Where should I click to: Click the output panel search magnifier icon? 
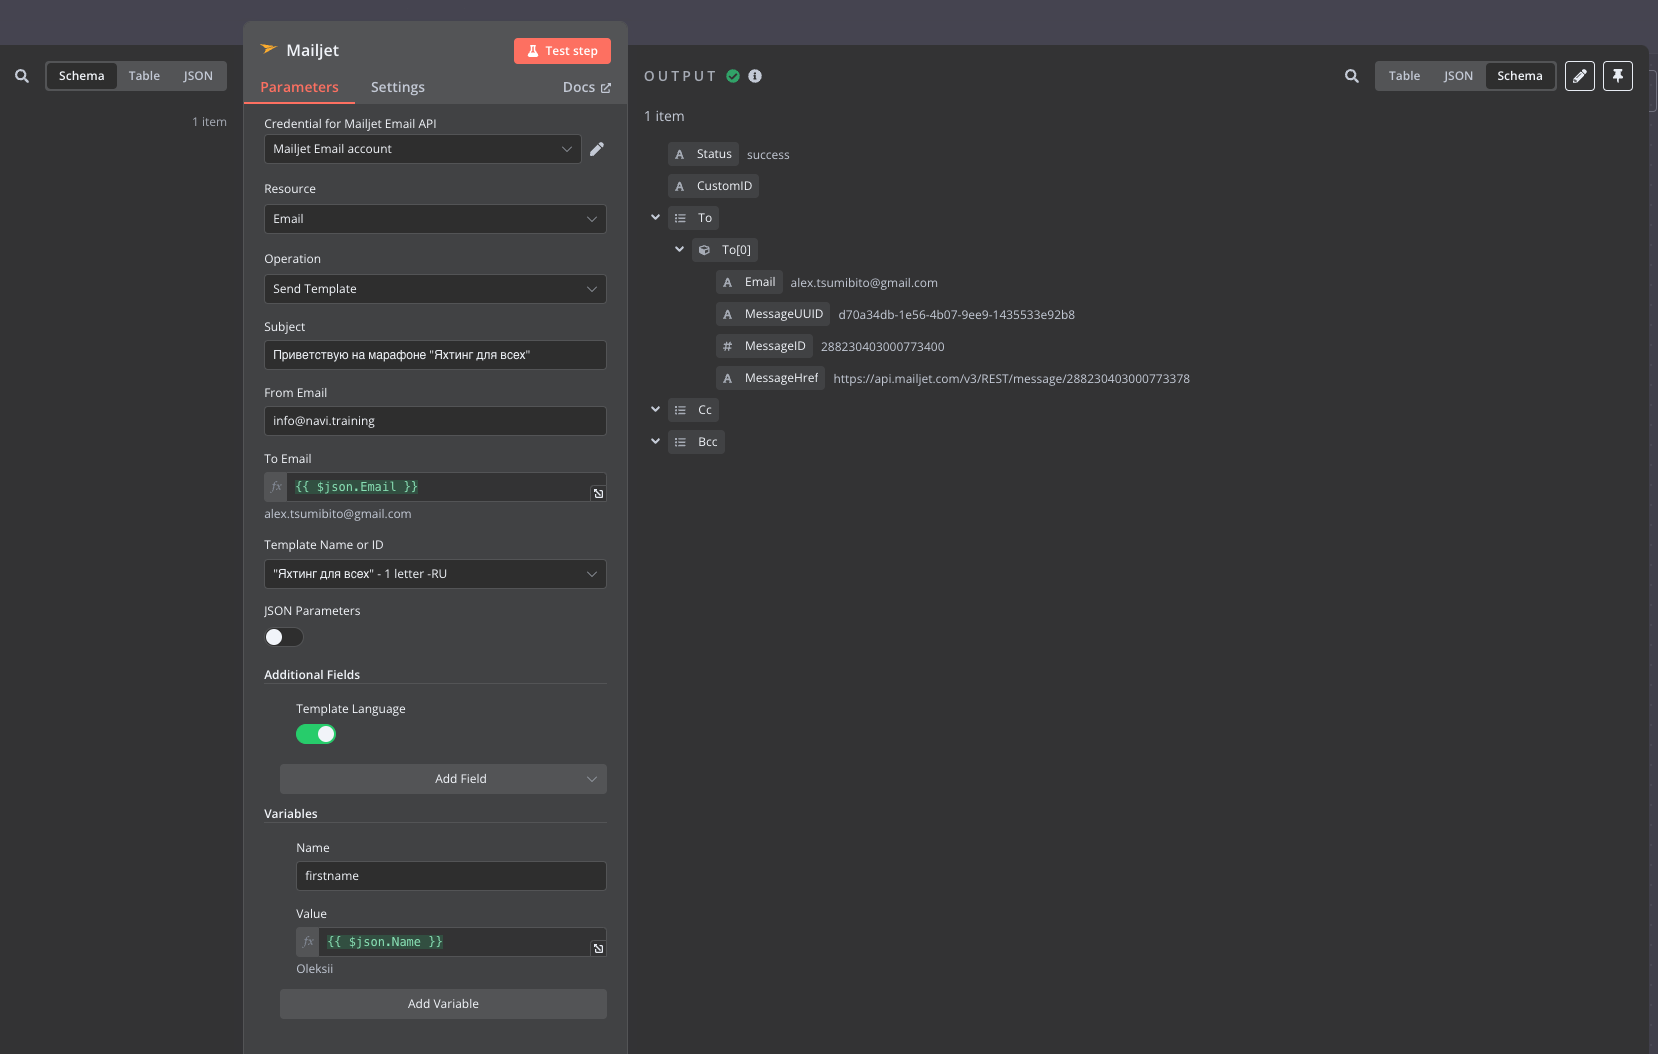[x=1352, y=76]
